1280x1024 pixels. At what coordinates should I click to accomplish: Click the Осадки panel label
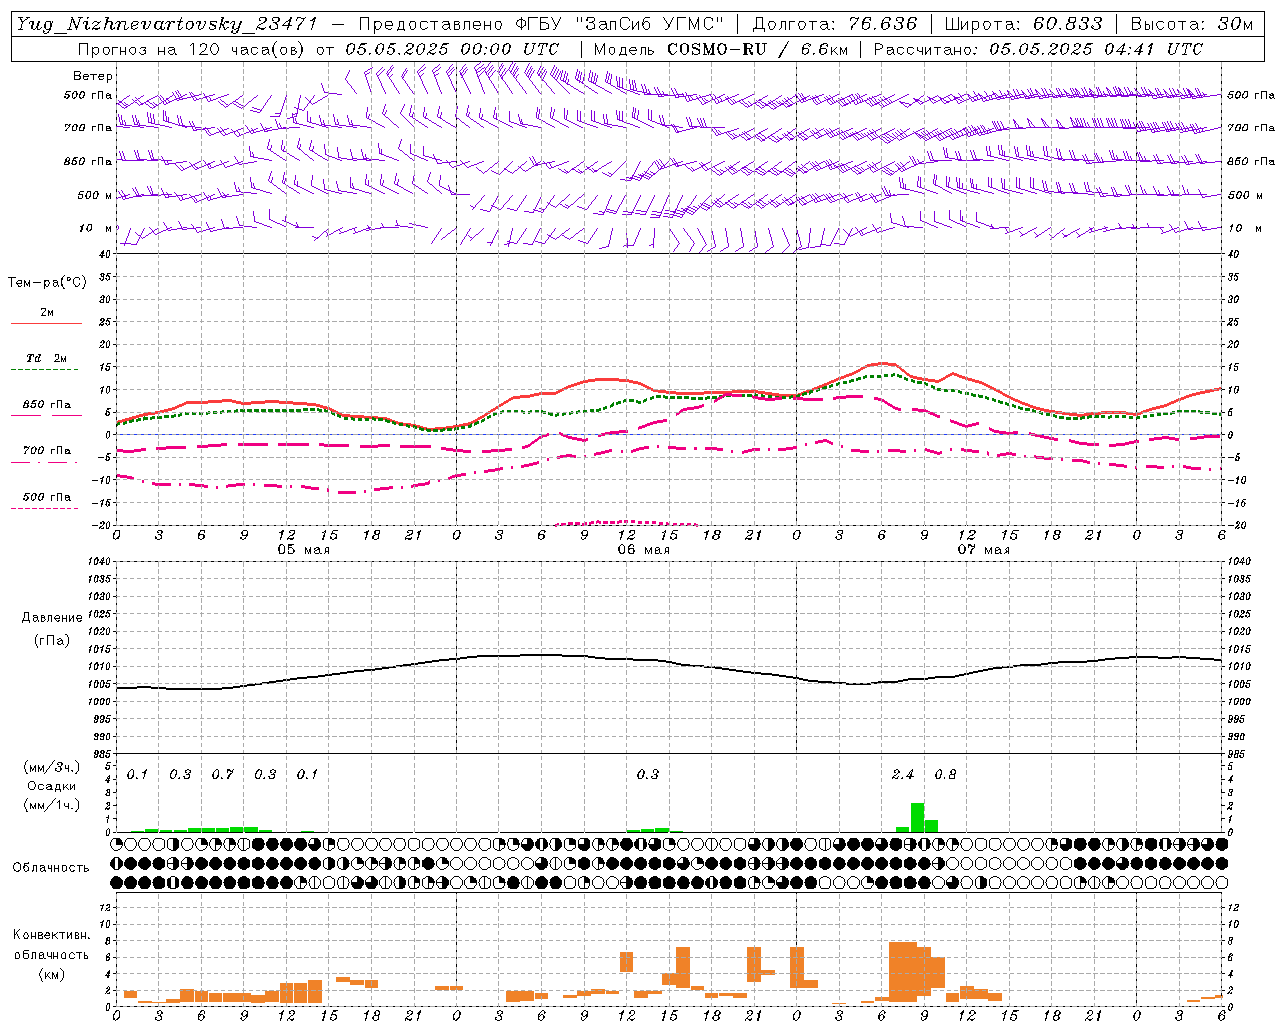51,786
